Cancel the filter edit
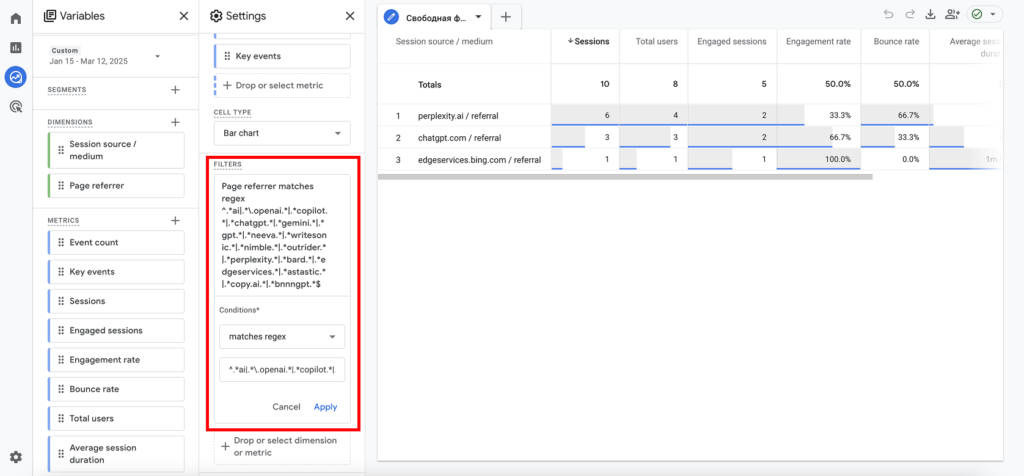1024x476 pixels. coord(286,407)
